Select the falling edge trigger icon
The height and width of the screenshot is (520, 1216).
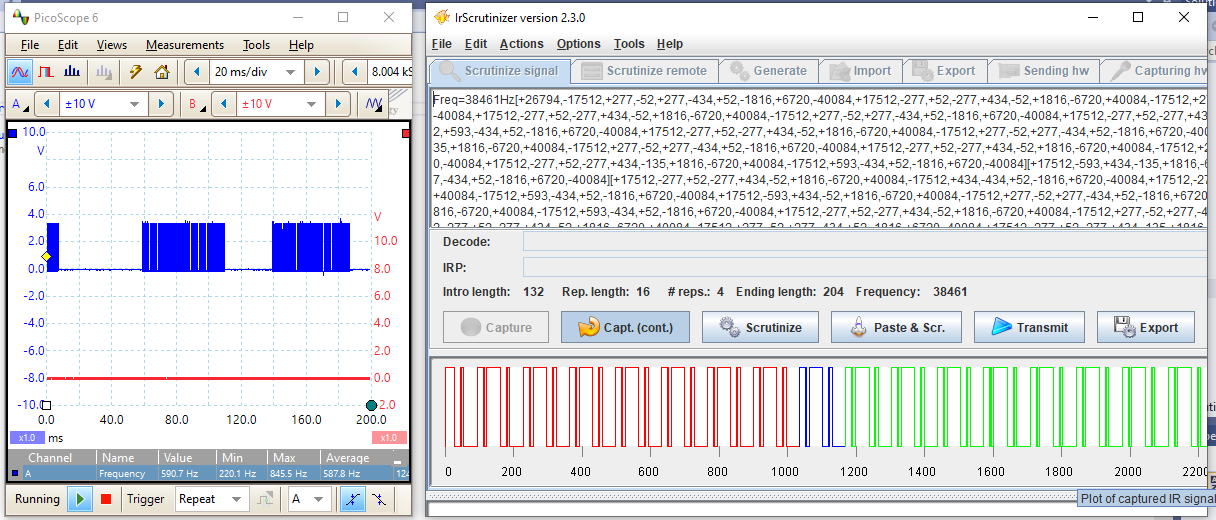coord(379,499)
